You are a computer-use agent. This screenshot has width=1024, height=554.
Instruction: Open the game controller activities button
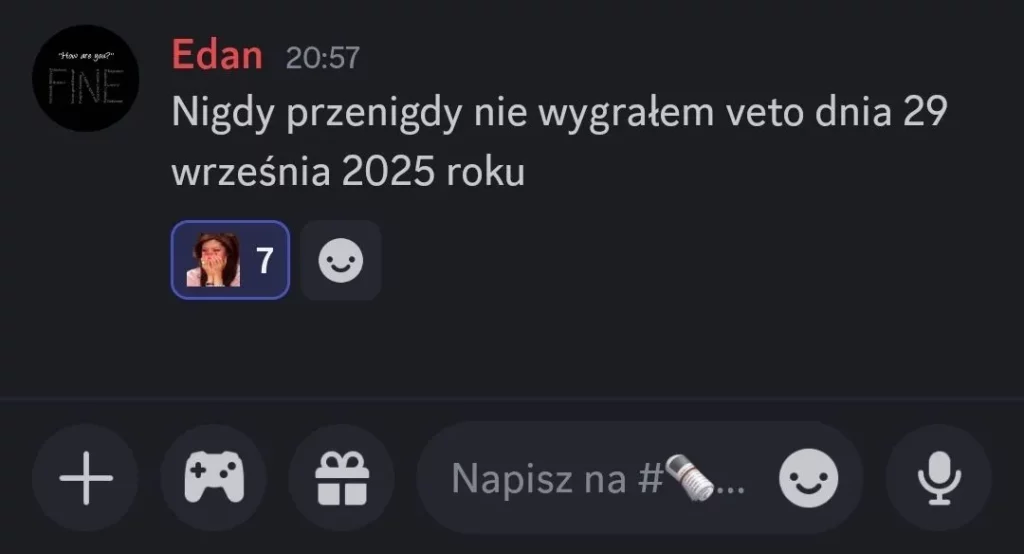(214, 478)
